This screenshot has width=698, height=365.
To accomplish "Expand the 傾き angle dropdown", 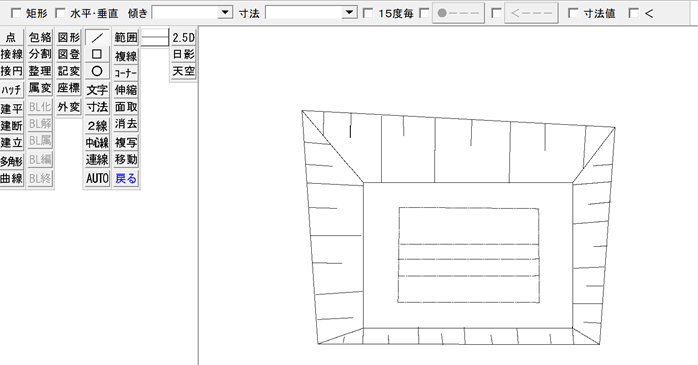I will [x=226, y=12].
